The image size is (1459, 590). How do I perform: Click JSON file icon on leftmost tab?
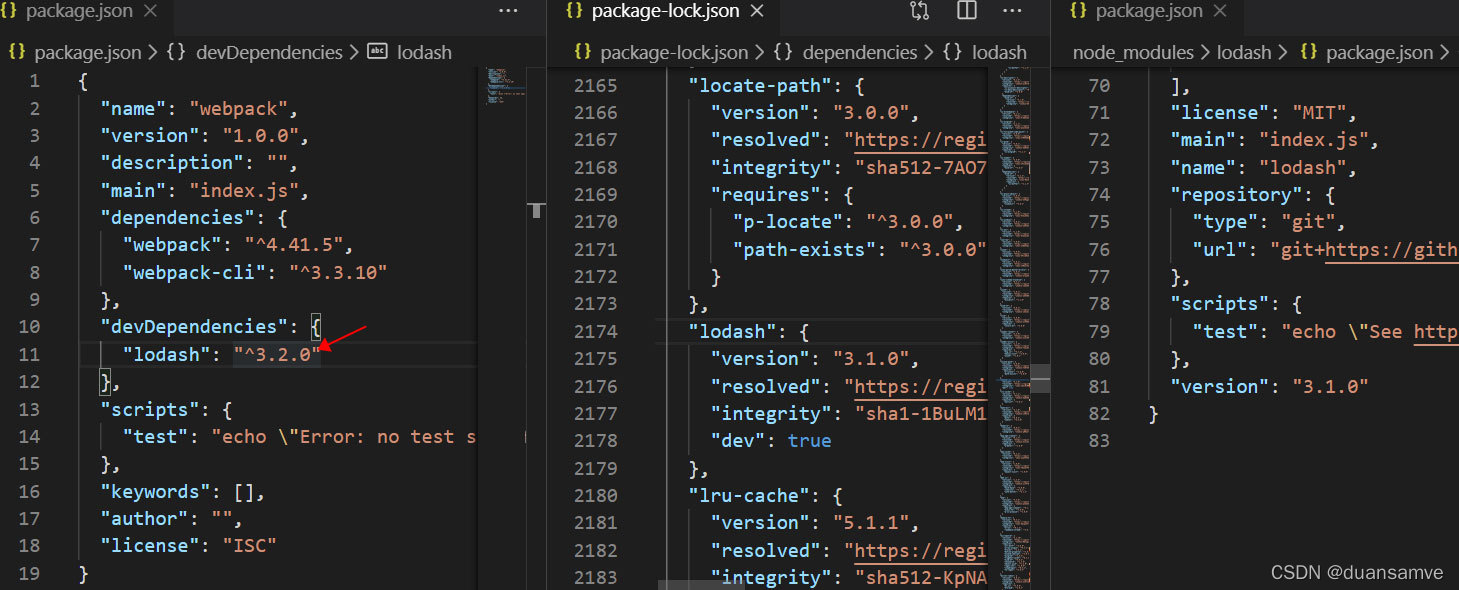pos(9,11)
